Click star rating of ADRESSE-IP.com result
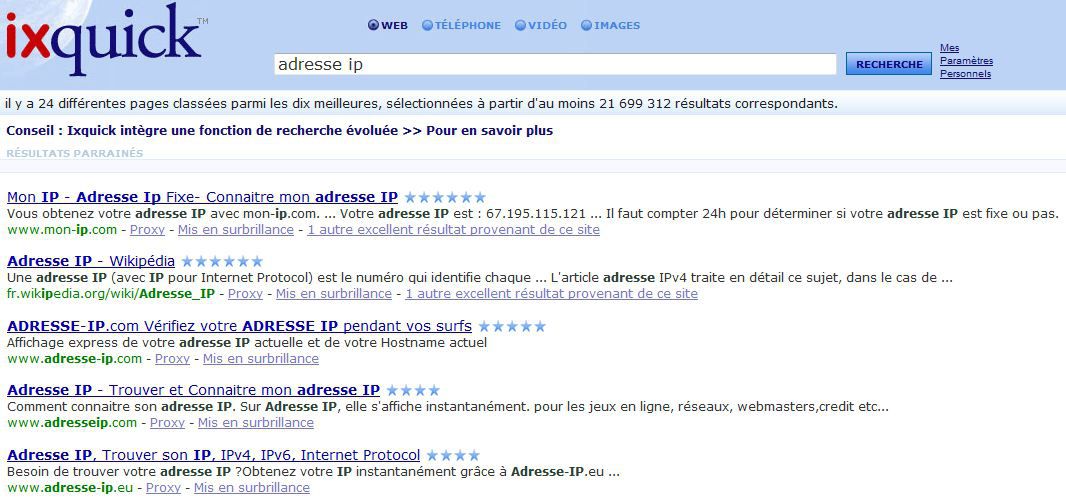1066x503 pixels. click(513, 326)
